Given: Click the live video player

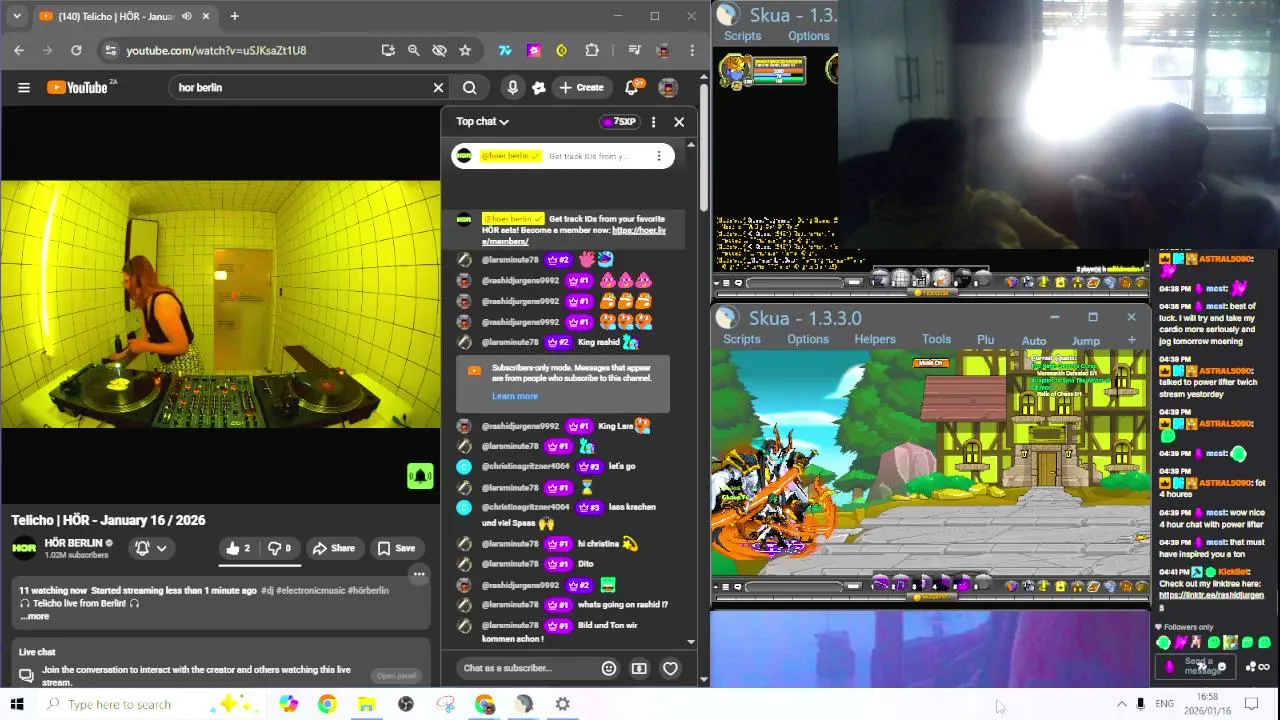Looking at the screenshot, I should 220,304.
